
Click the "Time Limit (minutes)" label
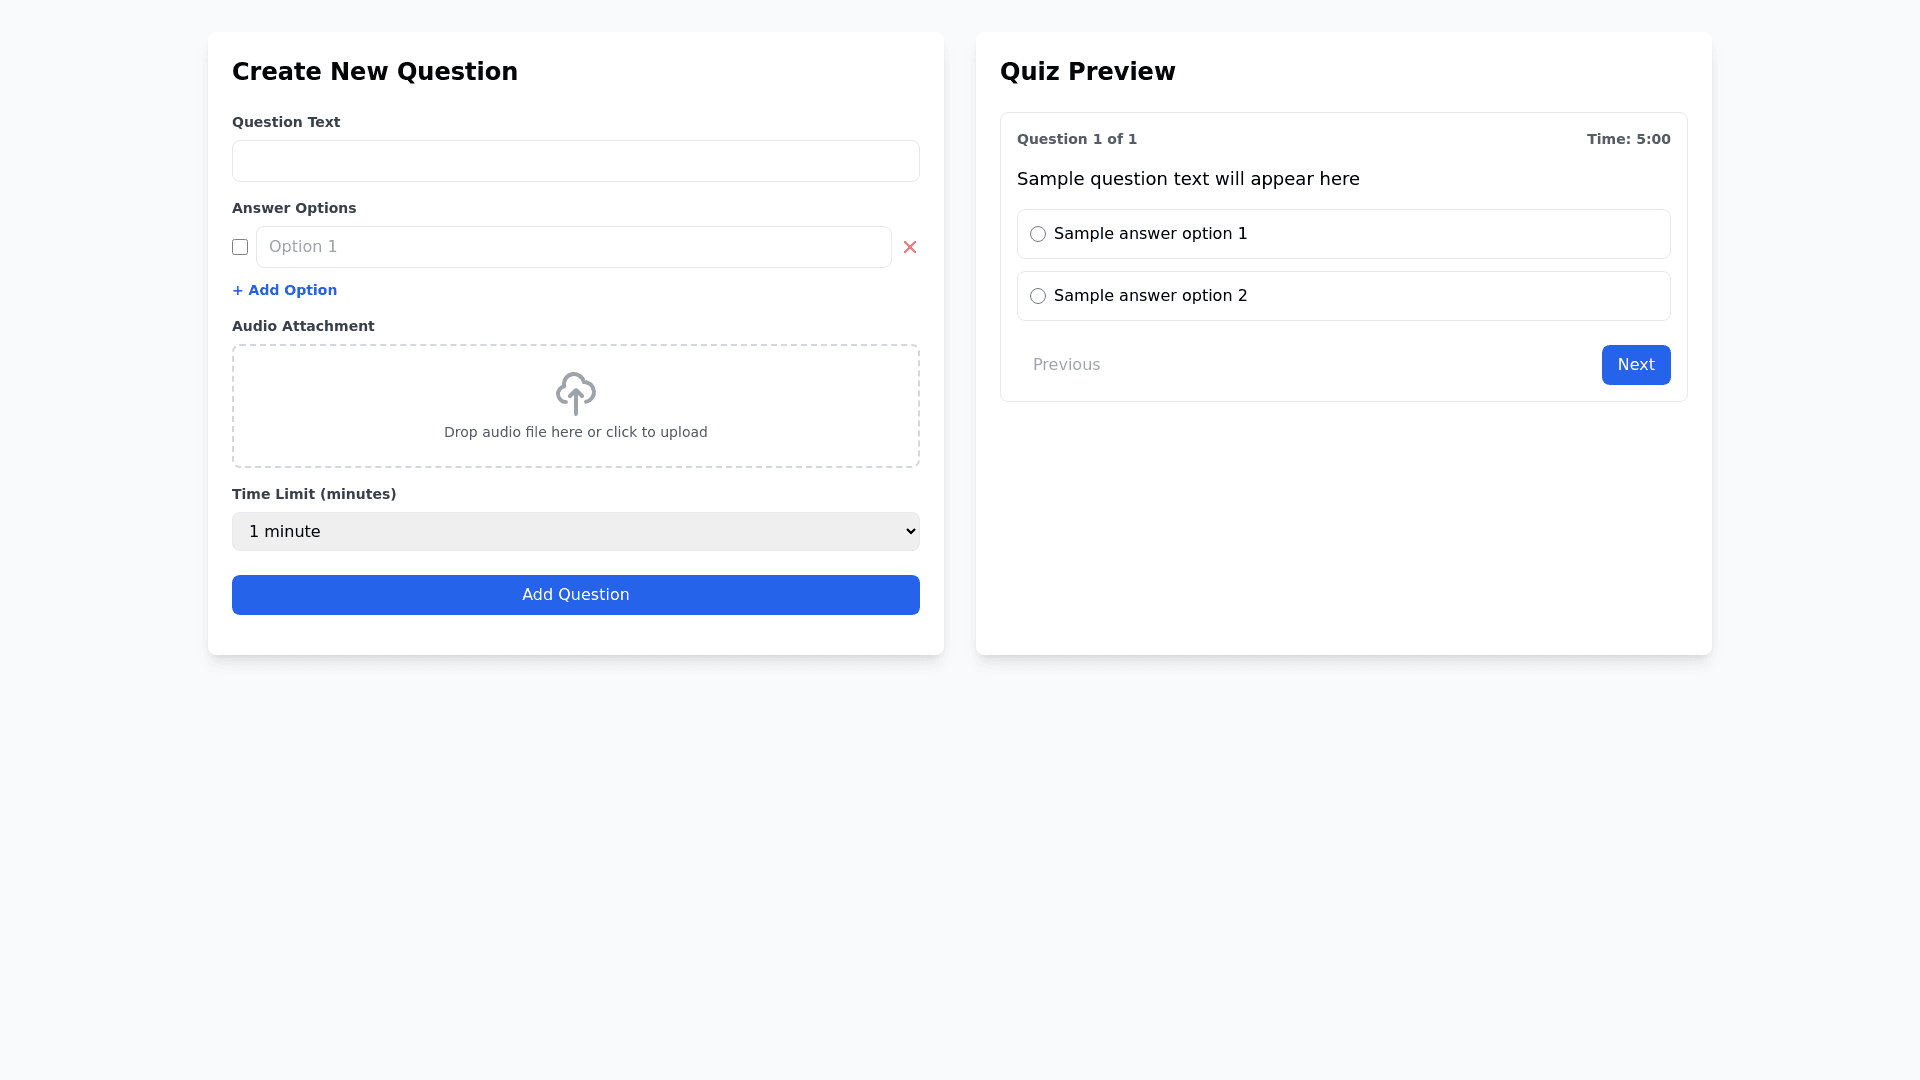[x=314, y=494]
